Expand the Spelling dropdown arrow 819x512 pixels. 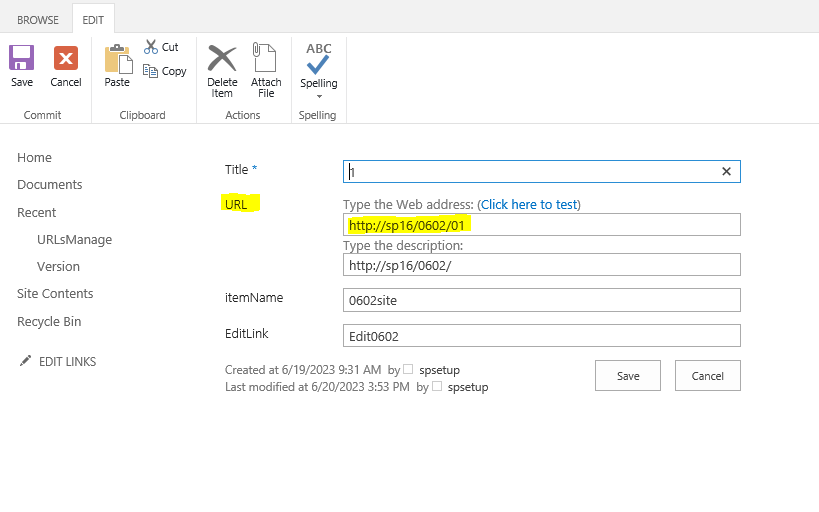click(x=319, y=96)
